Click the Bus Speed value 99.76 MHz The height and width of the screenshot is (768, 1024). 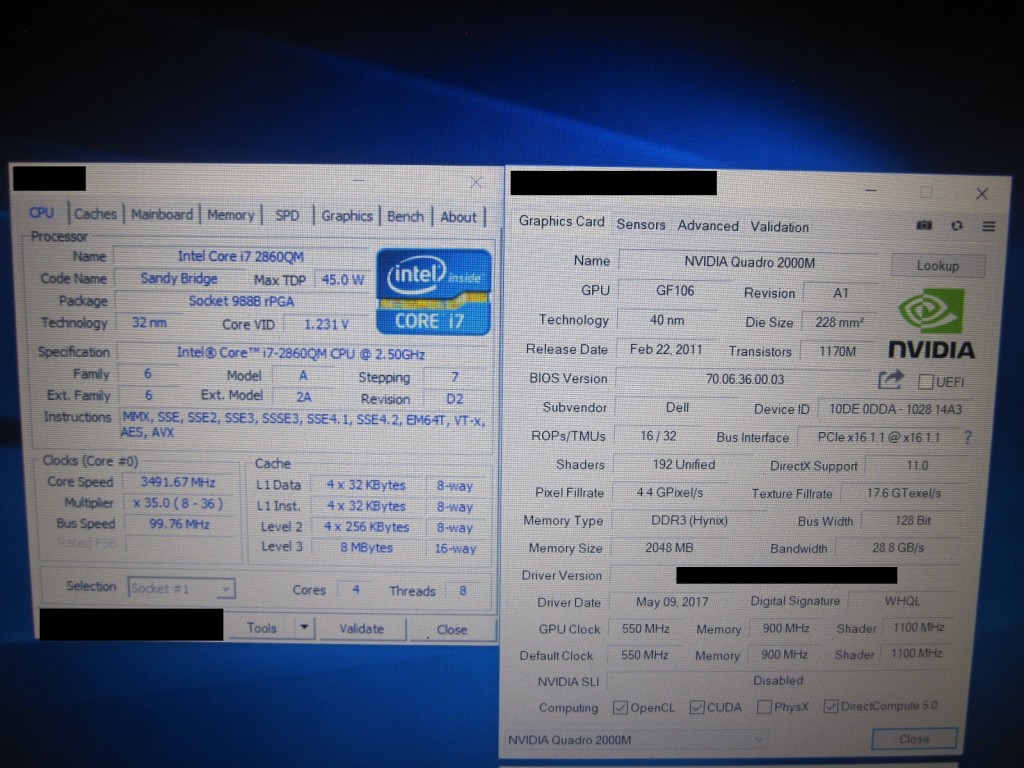click(x=179, y=524)
